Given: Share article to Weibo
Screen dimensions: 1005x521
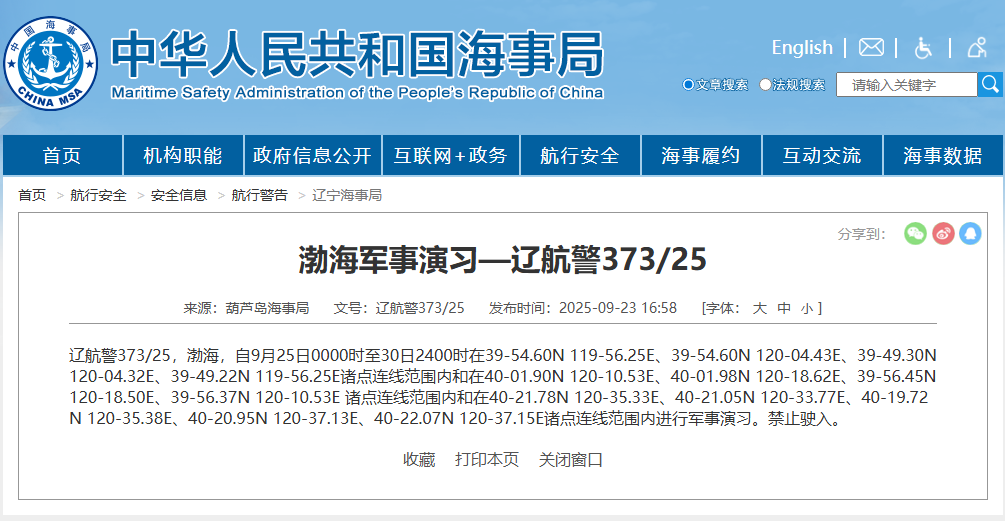Looking at the screenshot, I should point(943,233).
